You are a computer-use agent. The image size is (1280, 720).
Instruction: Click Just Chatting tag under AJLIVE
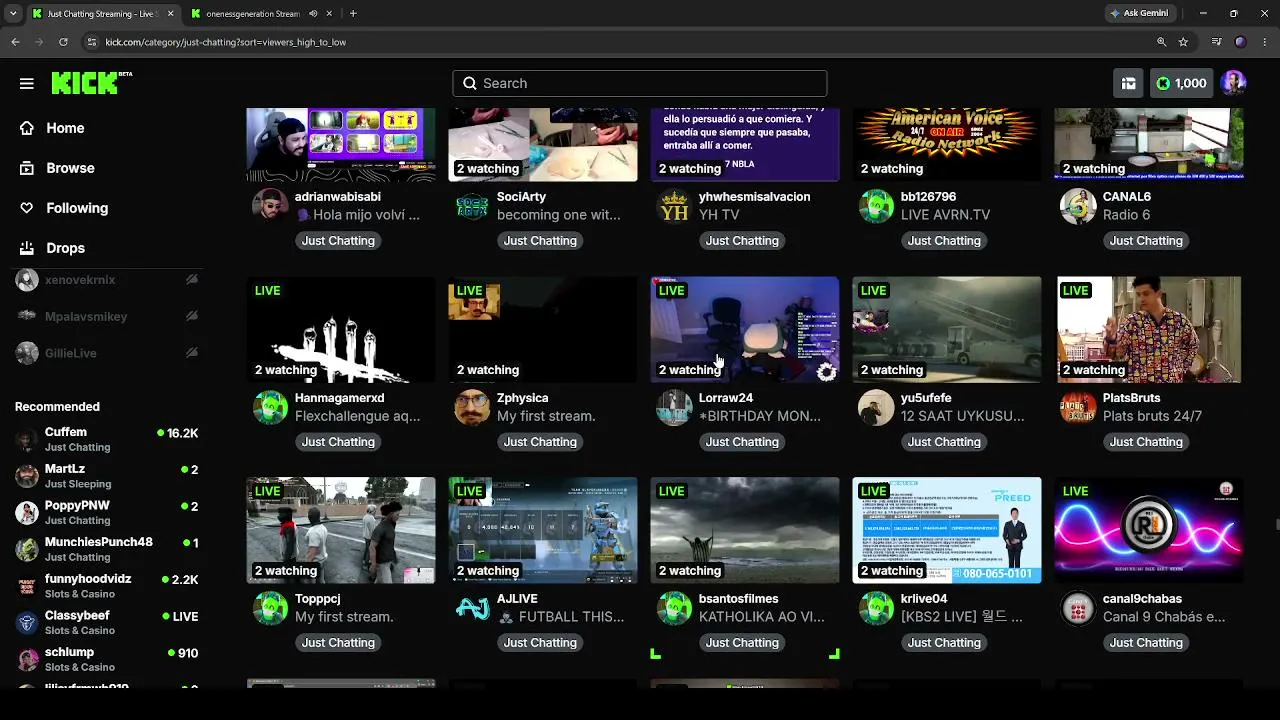click(x=540, y=643)
